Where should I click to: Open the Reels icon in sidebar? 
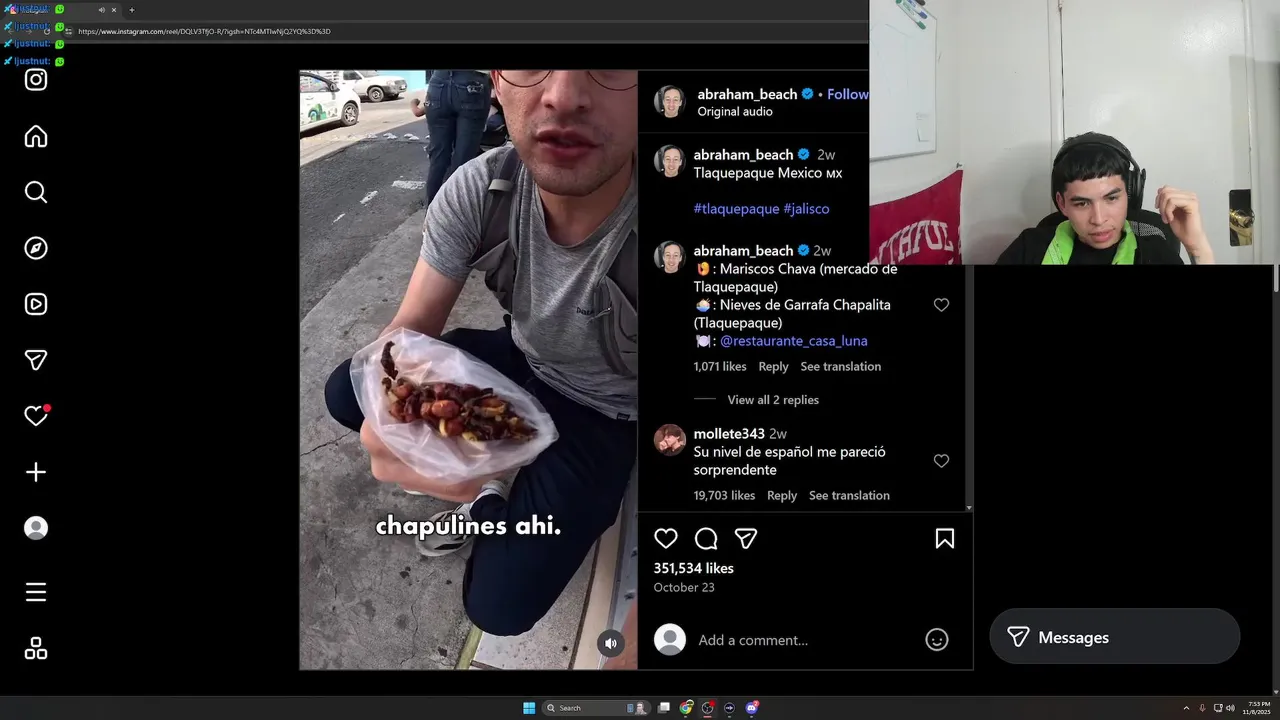pyautogui.click(x=36, y=304)
